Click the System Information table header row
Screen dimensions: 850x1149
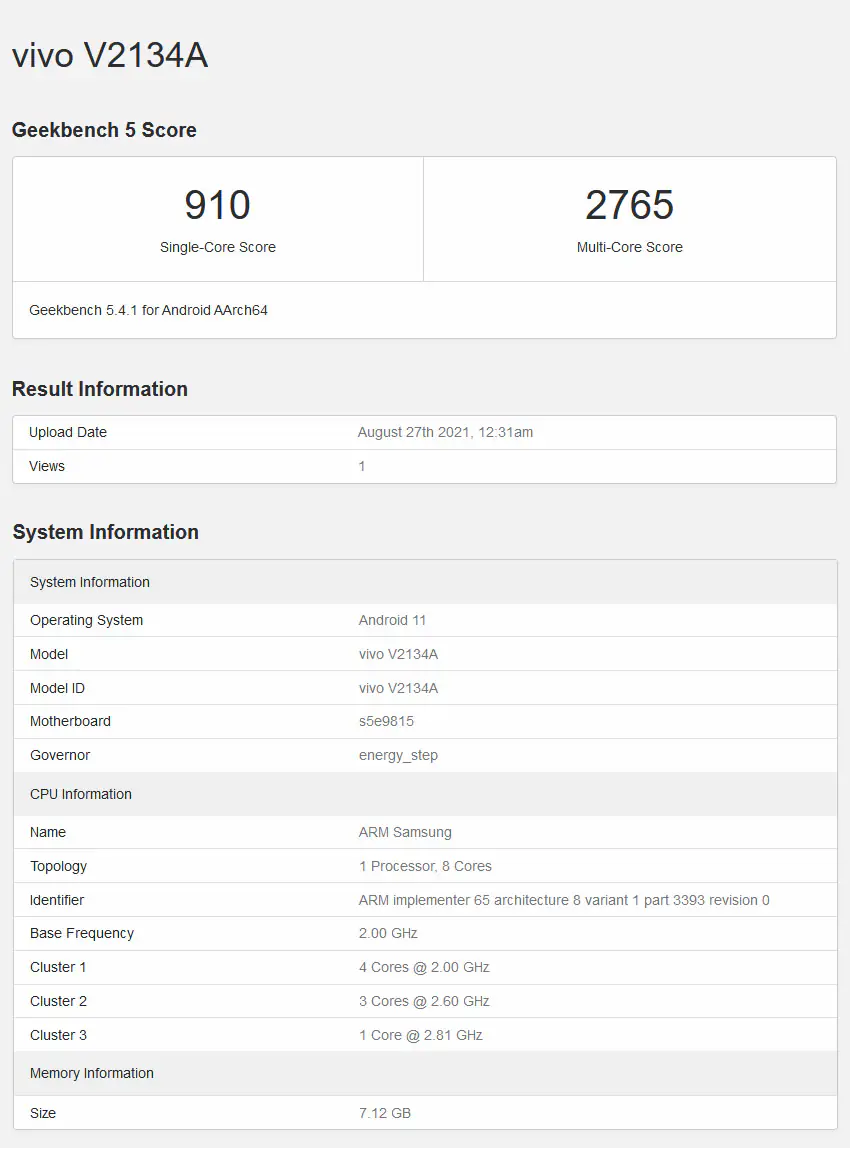pos(425,582)
